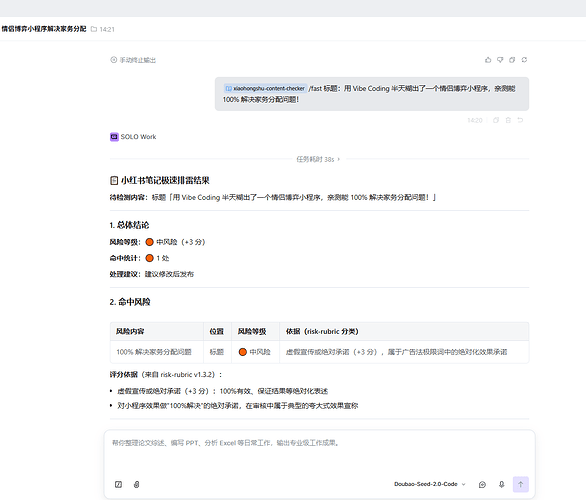Click the undo arrow under the user message
Viewport: 586px width, 500px height.
520,120
